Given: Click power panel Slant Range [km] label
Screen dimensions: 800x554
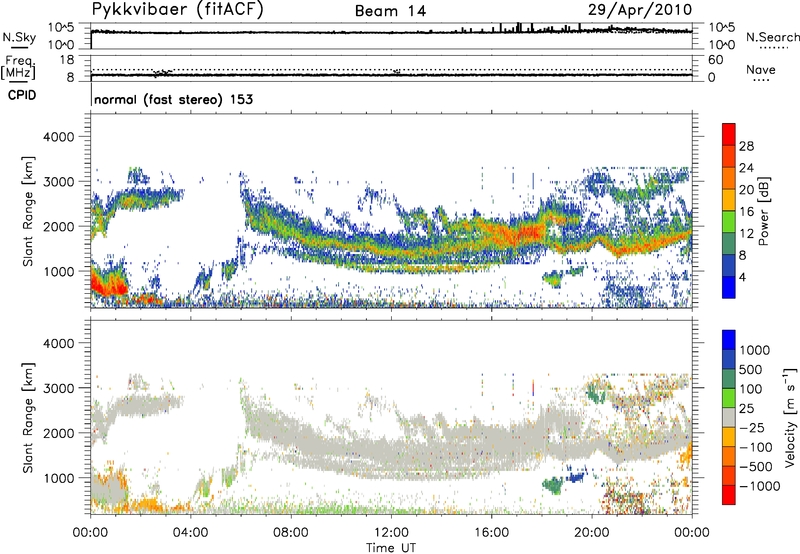Looking at the screenshot, I should coord(28,211).
